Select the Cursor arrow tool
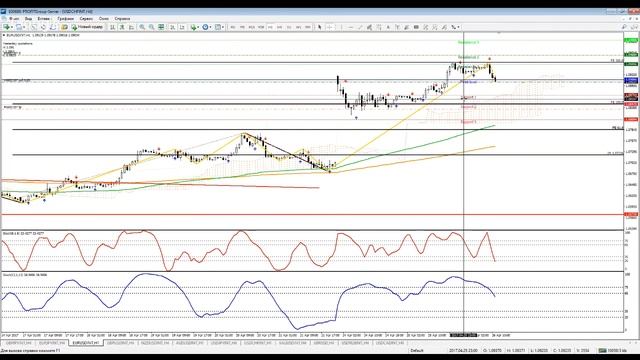The height and width of the screenshot is (360, 640). (x=320, y=27)
